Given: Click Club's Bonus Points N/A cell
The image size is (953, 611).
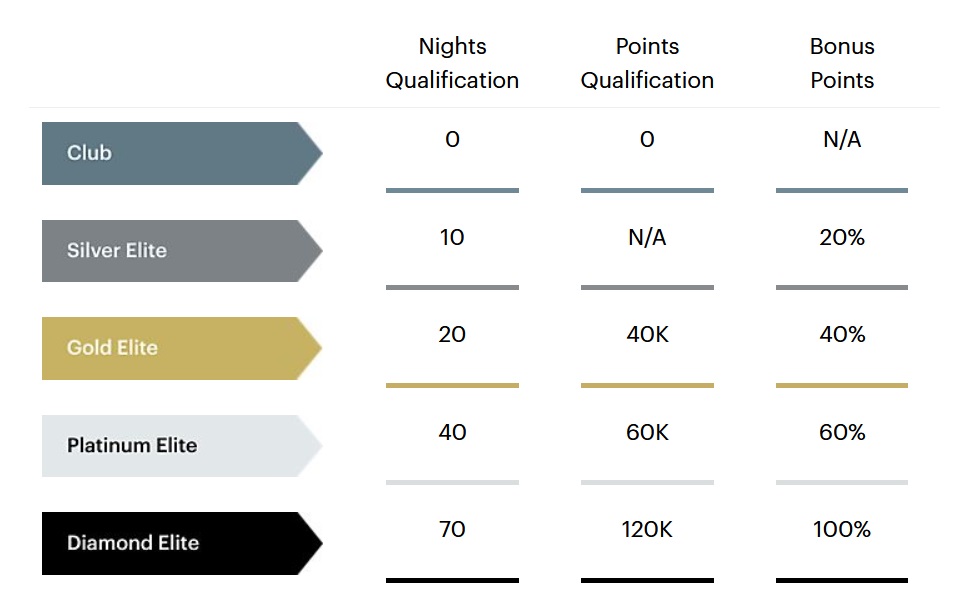Looking at the screenshot, I should point(842,140).
